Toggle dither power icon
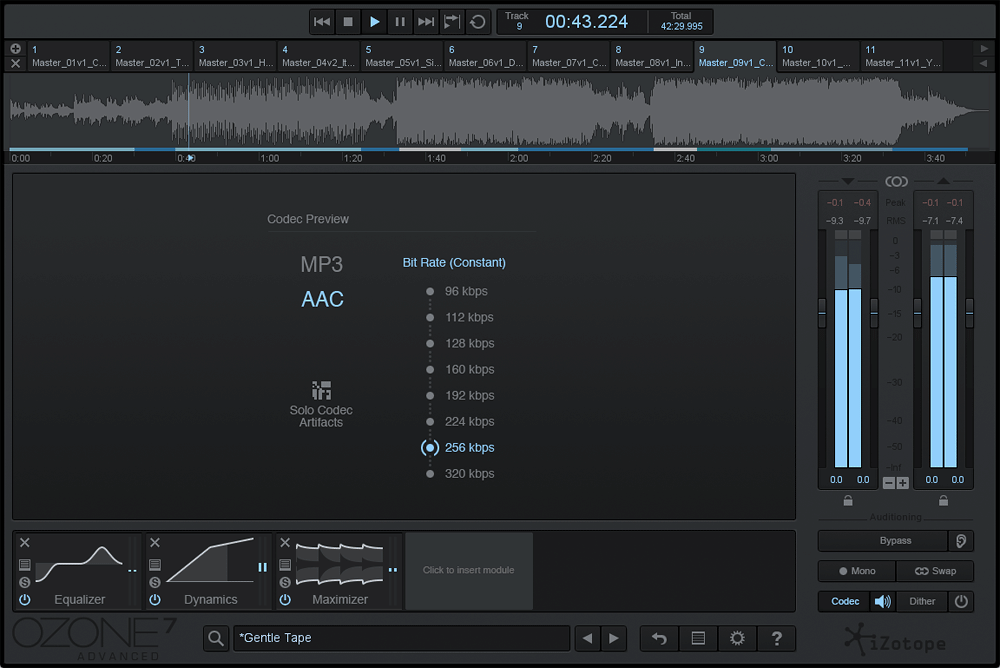Screen dimensions: 1000x668 pyautogui.click(x=961, y=601)
